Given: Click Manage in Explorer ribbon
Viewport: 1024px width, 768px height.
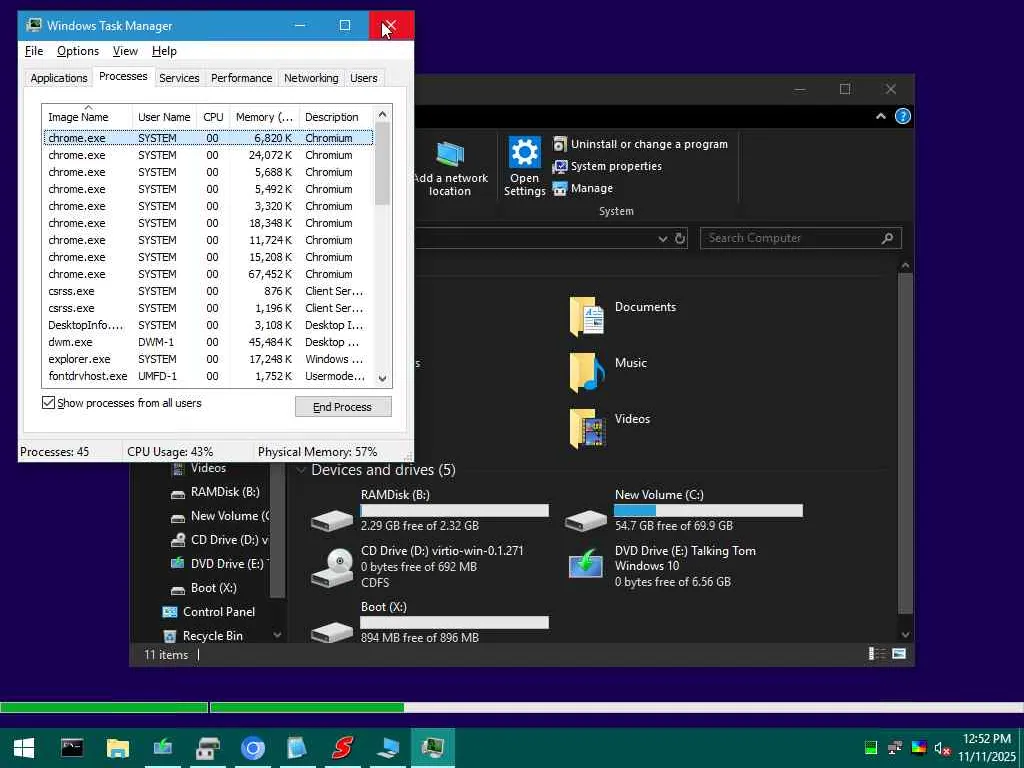Looking at the screenshot, I should (x=583, y=189).
